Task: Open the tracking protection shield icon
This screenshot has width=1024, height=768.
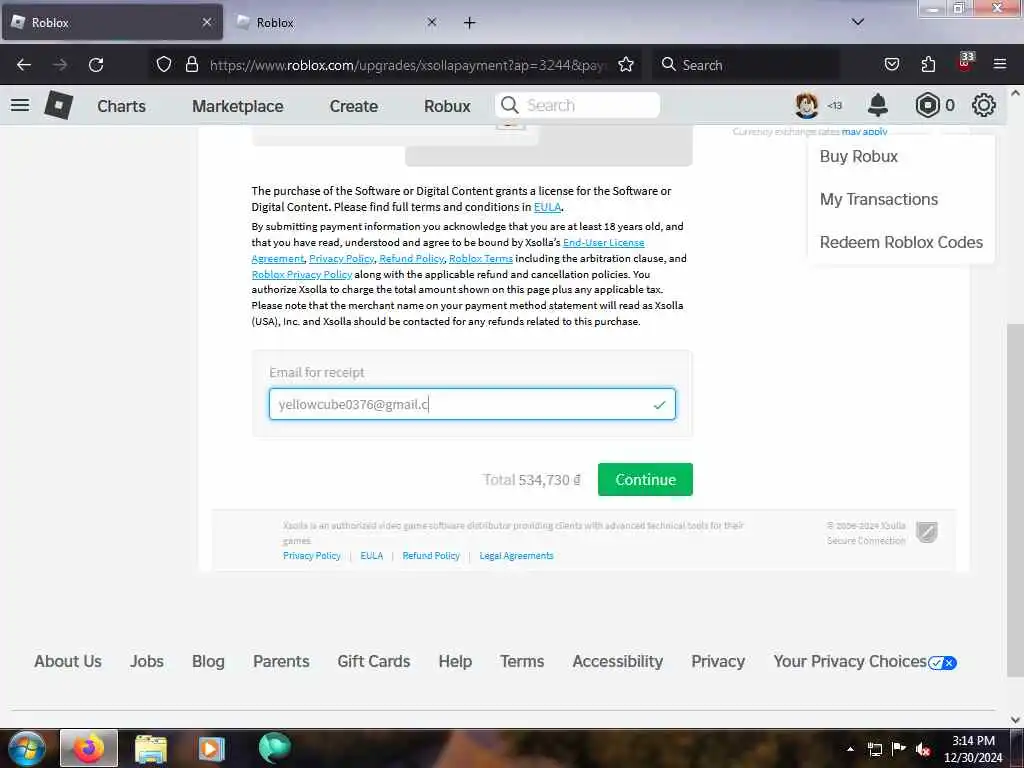Action: tap(164, 64)
